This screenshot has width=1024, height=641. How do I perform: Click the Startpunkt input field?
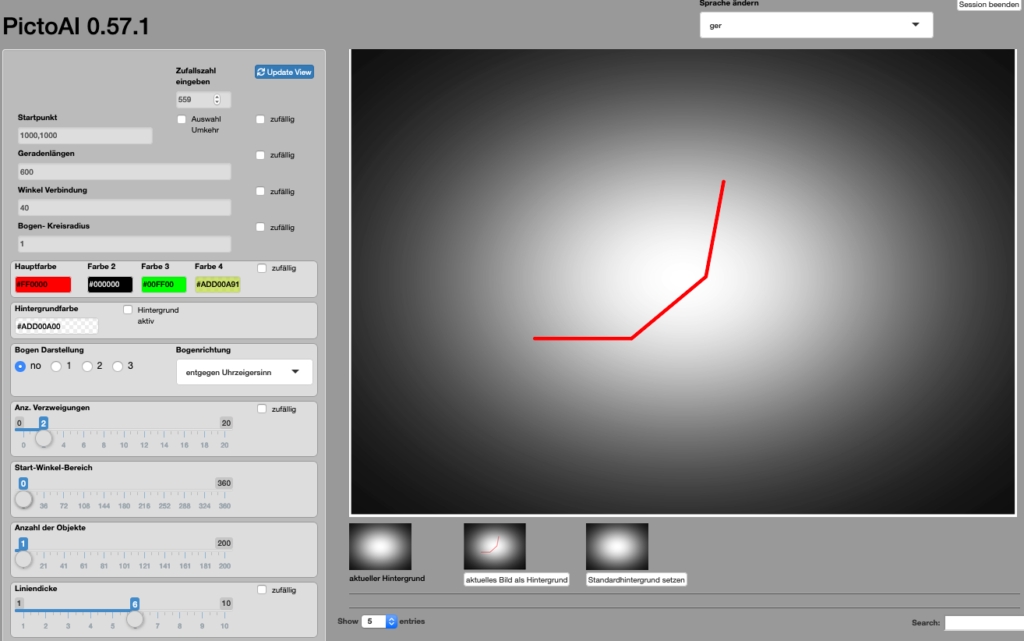click(x=85, y=136)
